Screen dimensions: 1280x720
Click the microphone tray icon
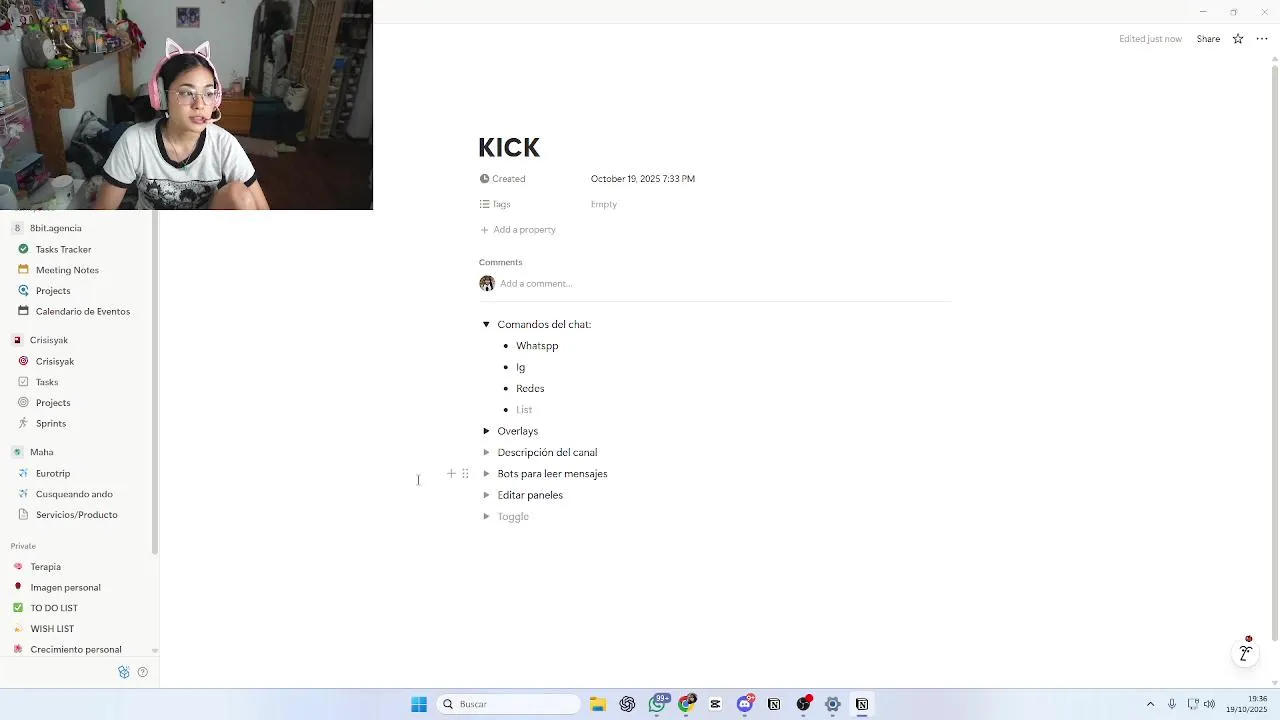pos(1172,704)
